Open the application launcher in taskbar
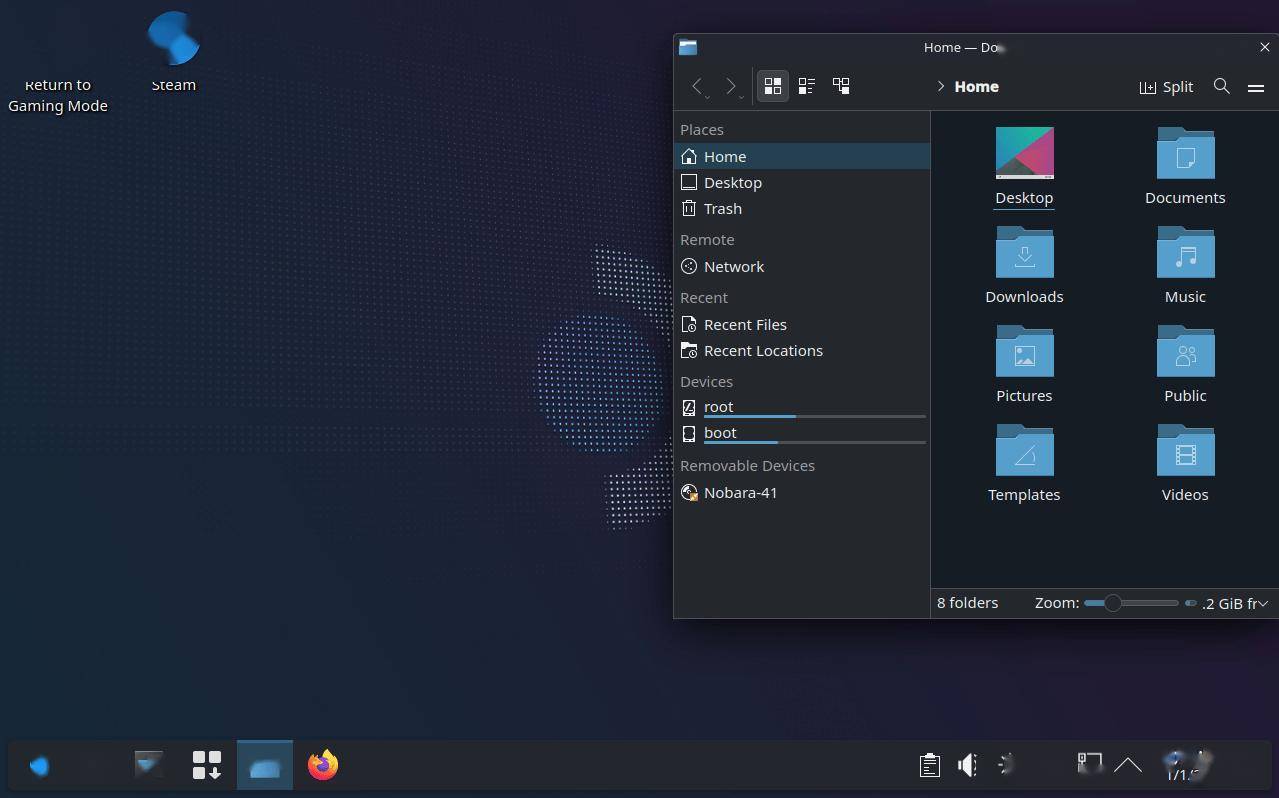Screen dimensions: 1279x798 pos(39,766)
